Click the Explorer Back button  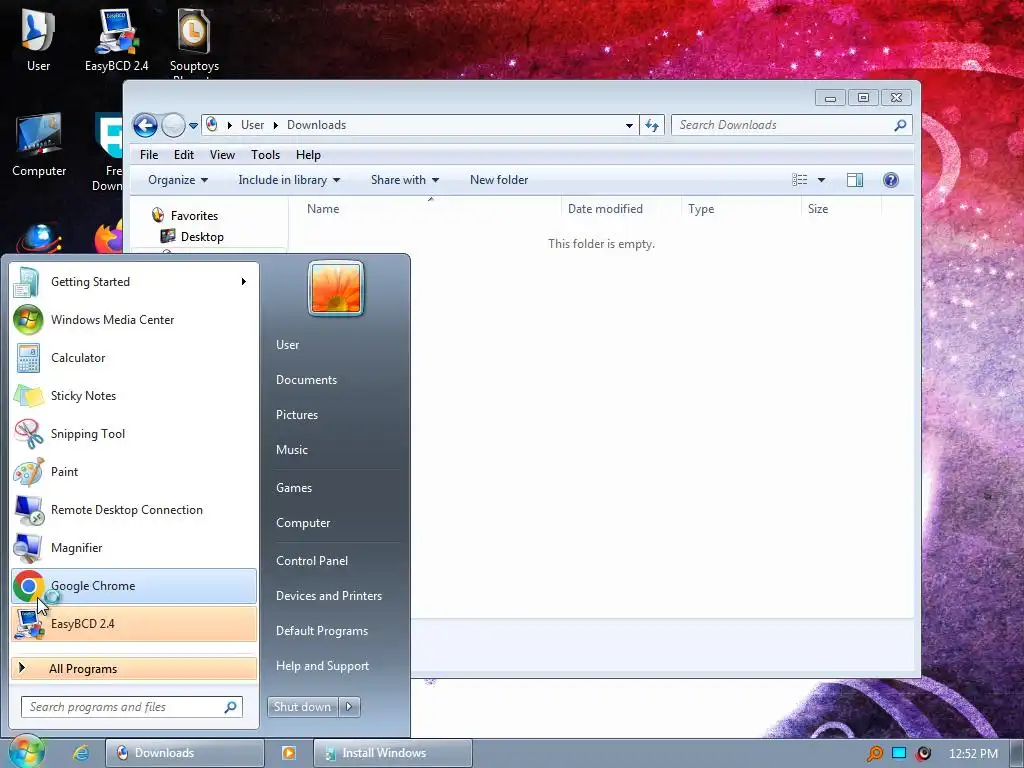coord(145,125)
